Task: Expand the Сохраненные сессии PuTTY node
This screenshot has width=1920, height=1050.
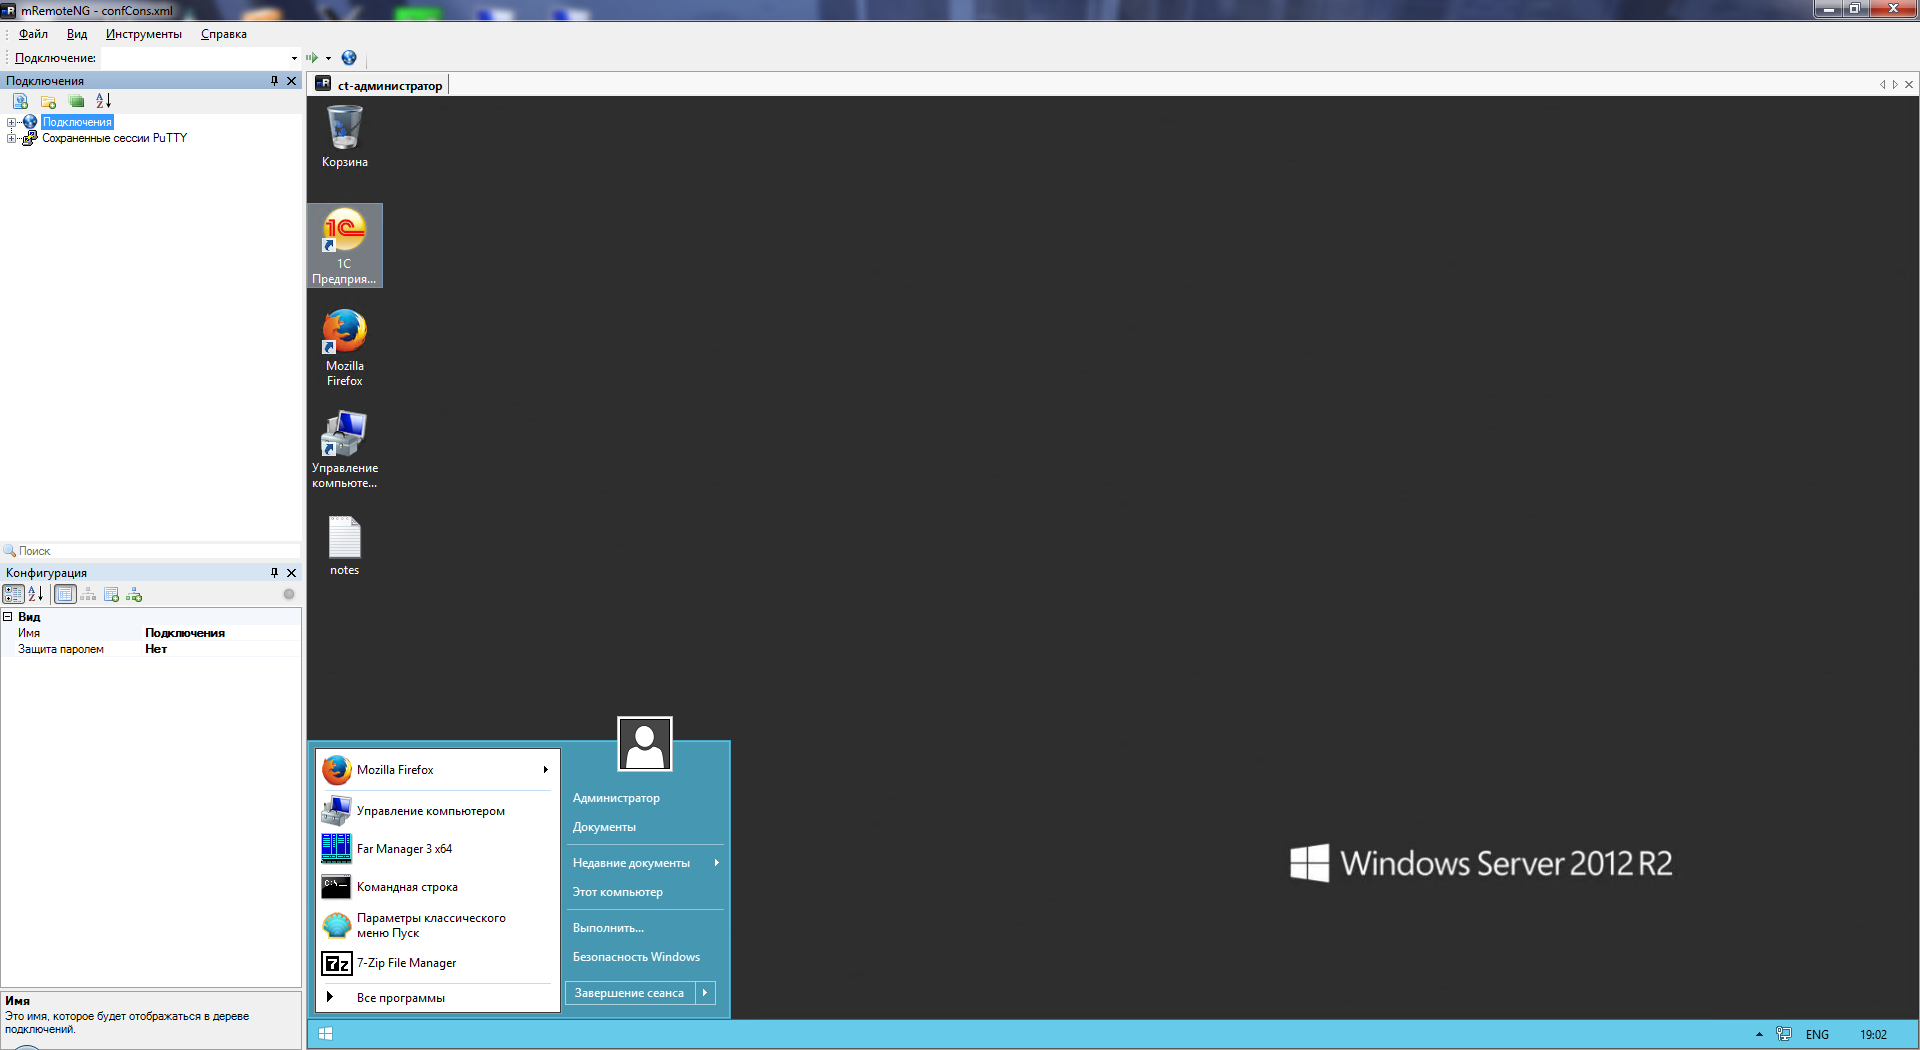Action: [x=11, y=138]
